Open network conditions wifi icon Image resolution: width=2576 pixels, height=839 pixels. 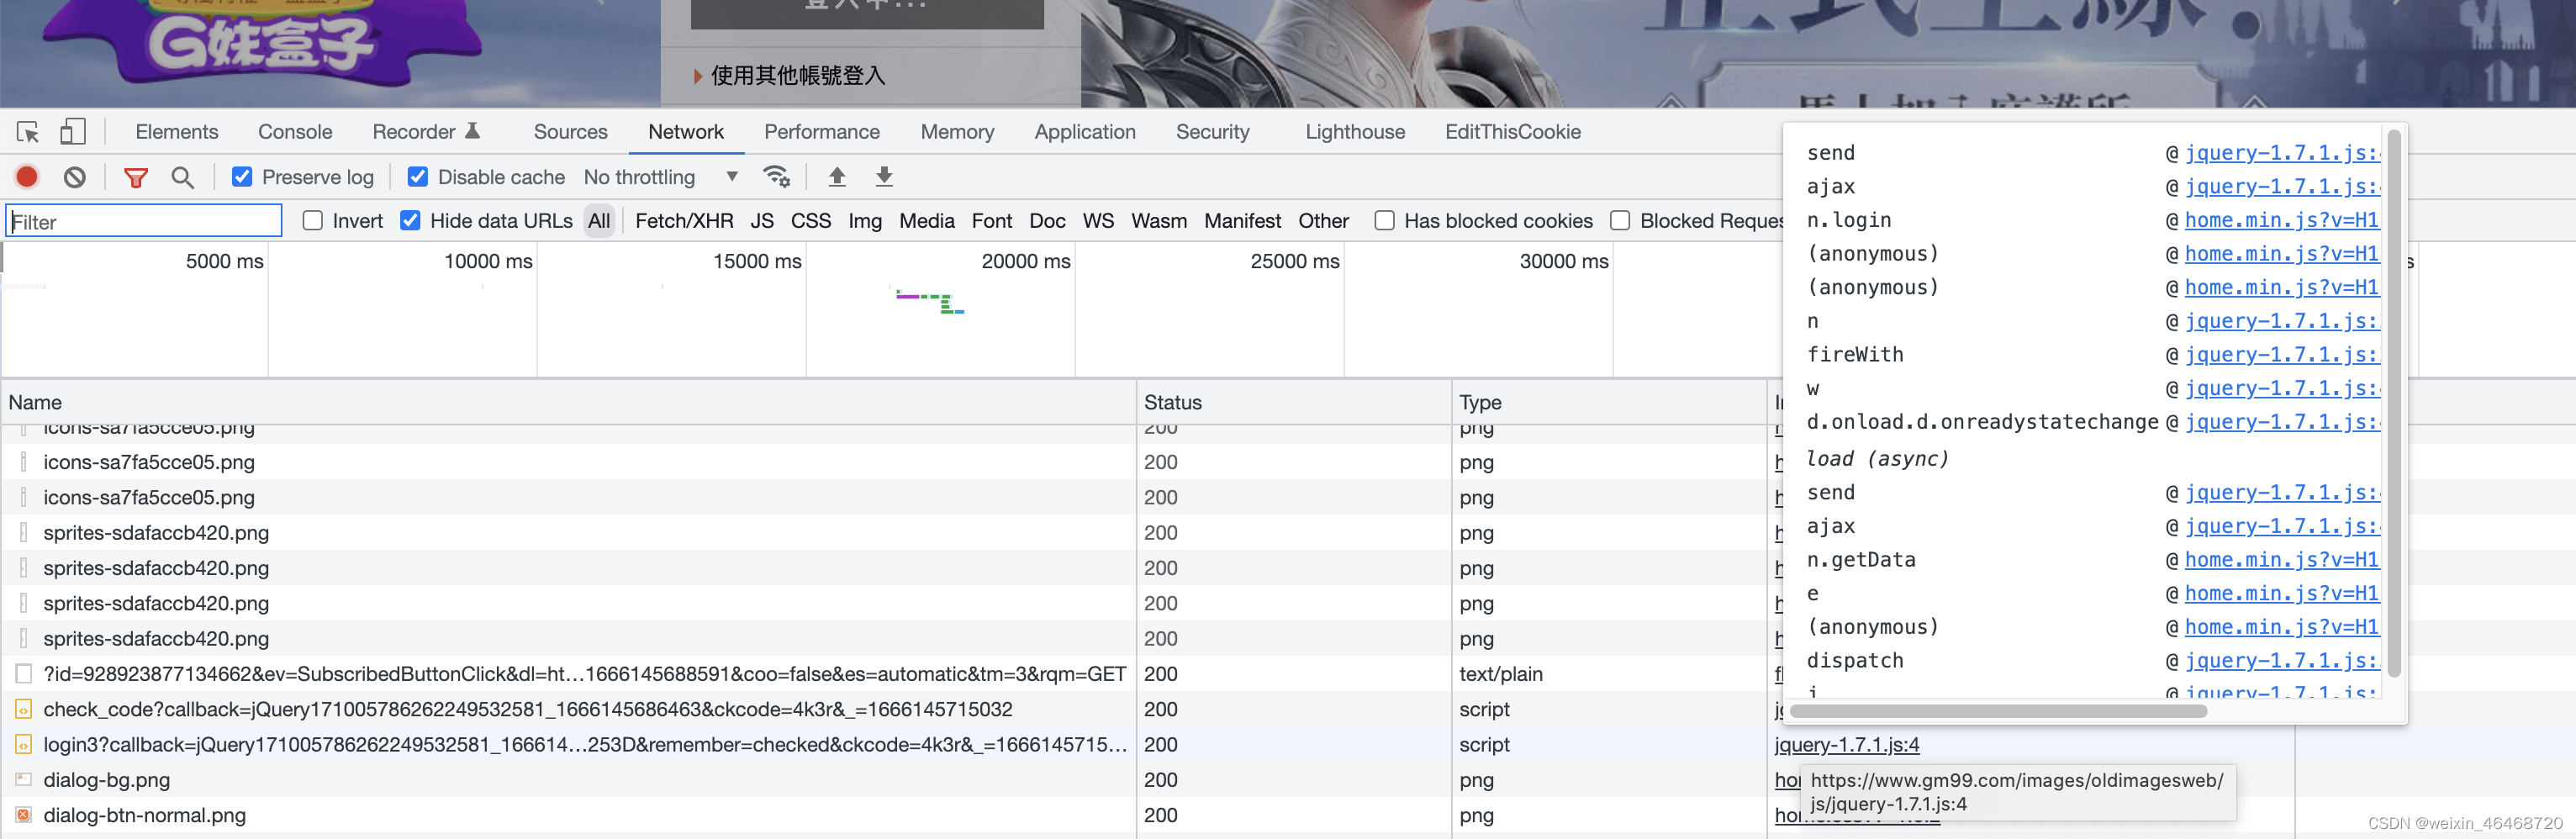778,176
